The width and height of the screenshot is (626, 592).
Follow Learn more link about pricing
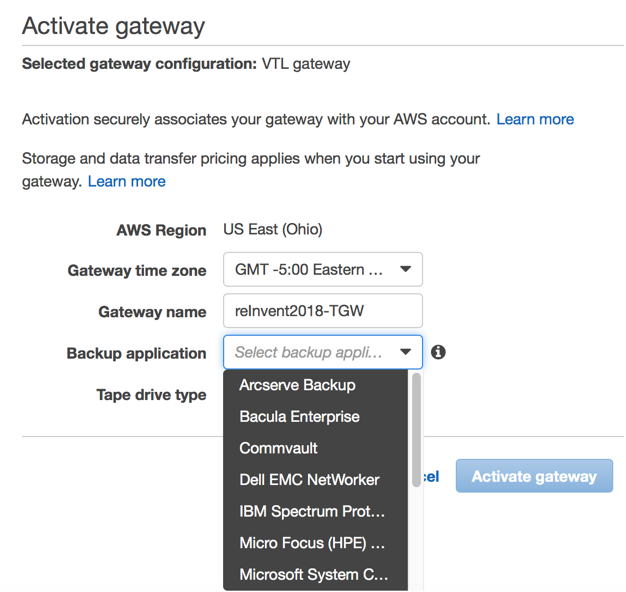pyautogui.click(x=126, y=181)
